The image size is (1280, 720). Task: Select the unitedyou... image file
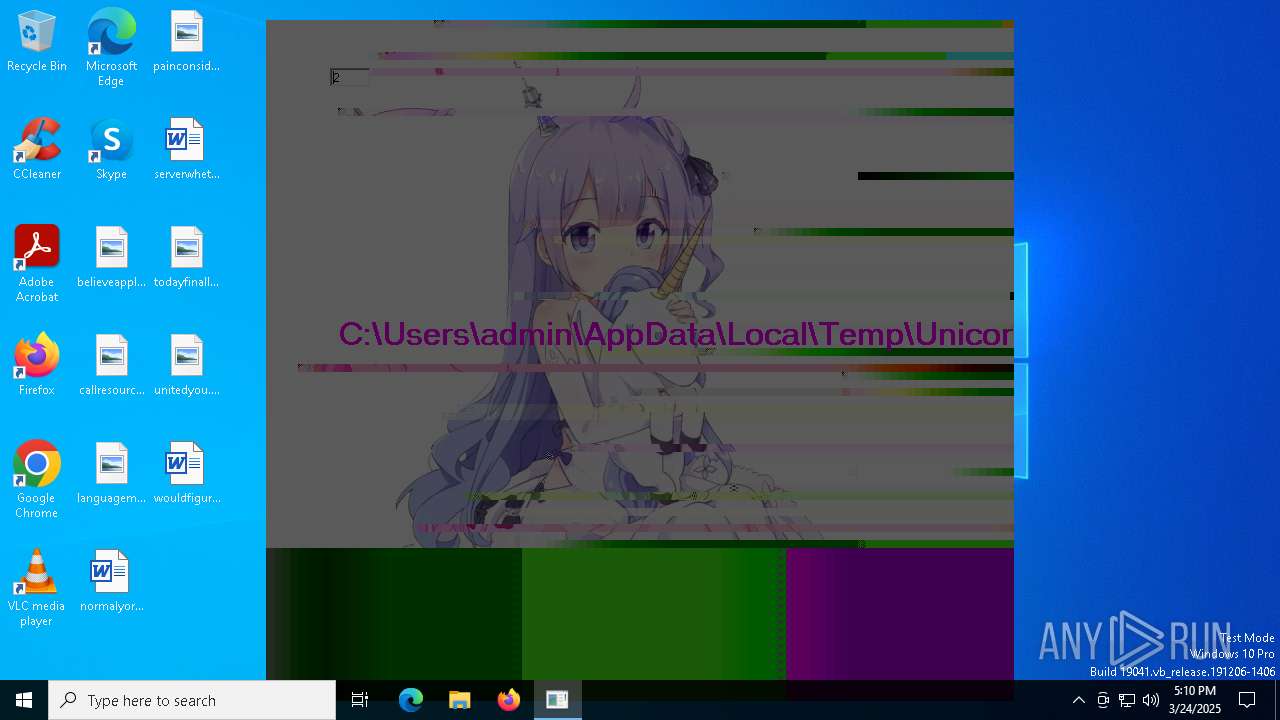coord(186,366)
